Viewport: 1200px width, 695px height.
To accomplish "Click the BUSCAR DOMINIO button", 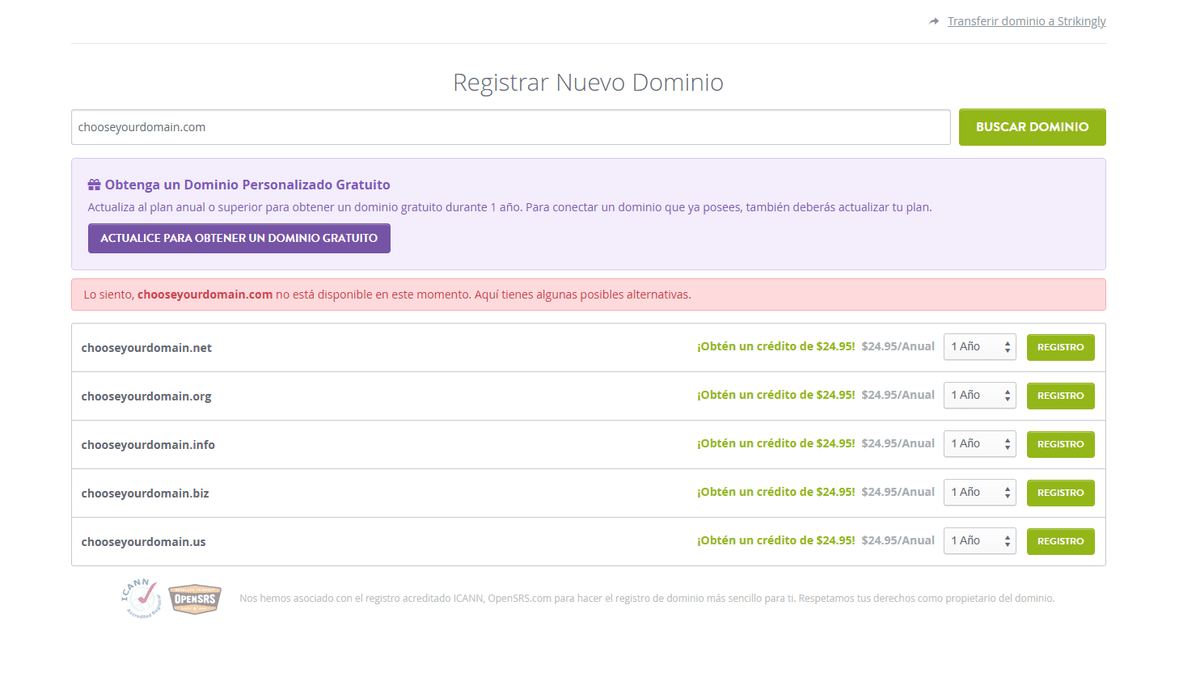I will click(x=1032, y=127).
